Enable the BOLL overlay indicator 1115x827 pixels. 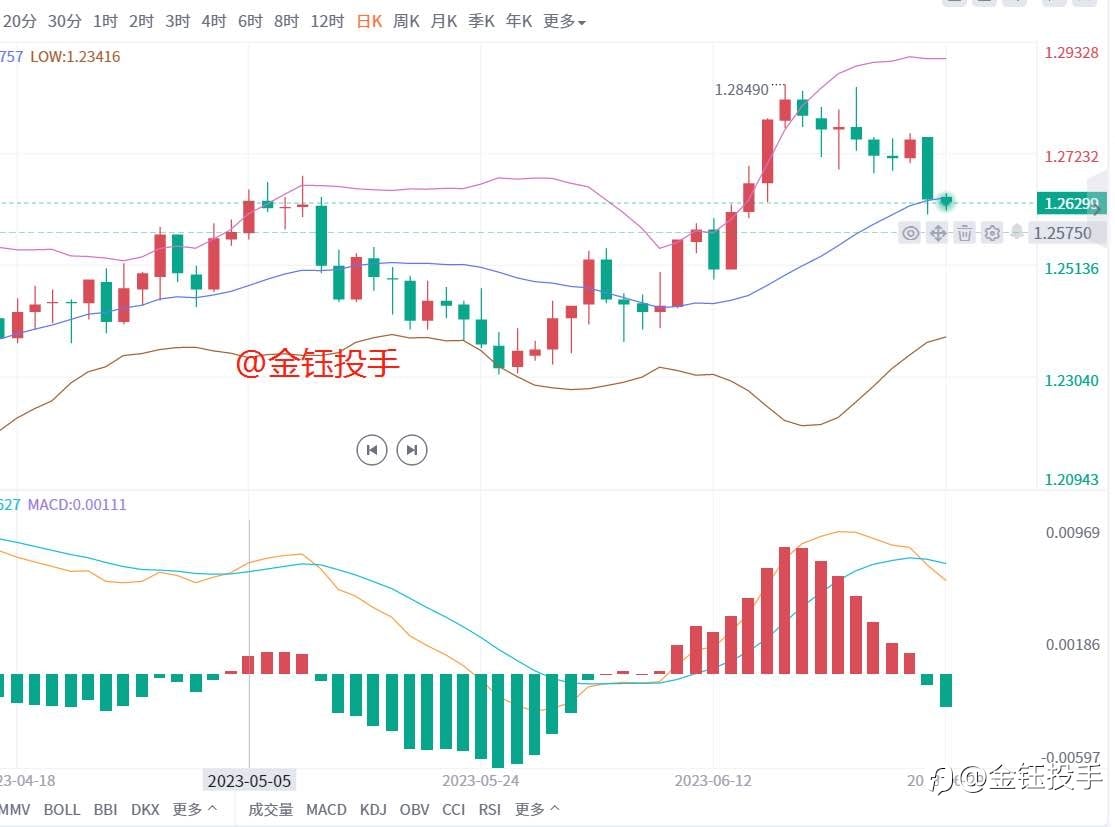click(x=62, y=809)
